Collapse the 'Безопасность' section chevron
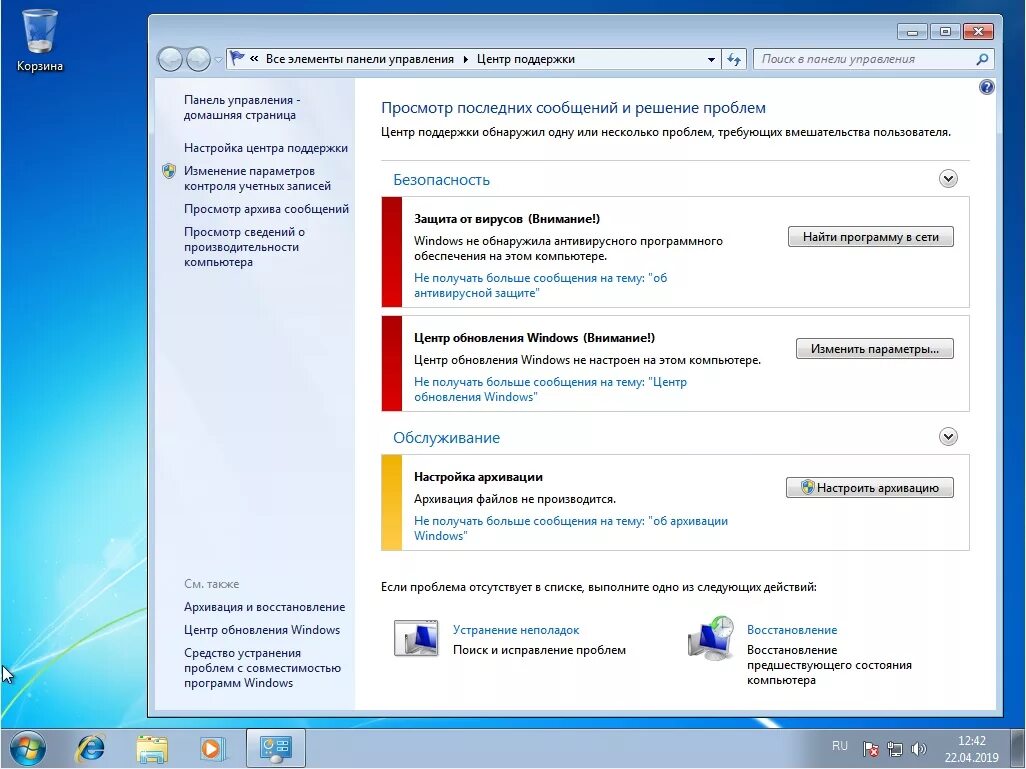The width and height of the screenshot is (1026, 769). 948,179
